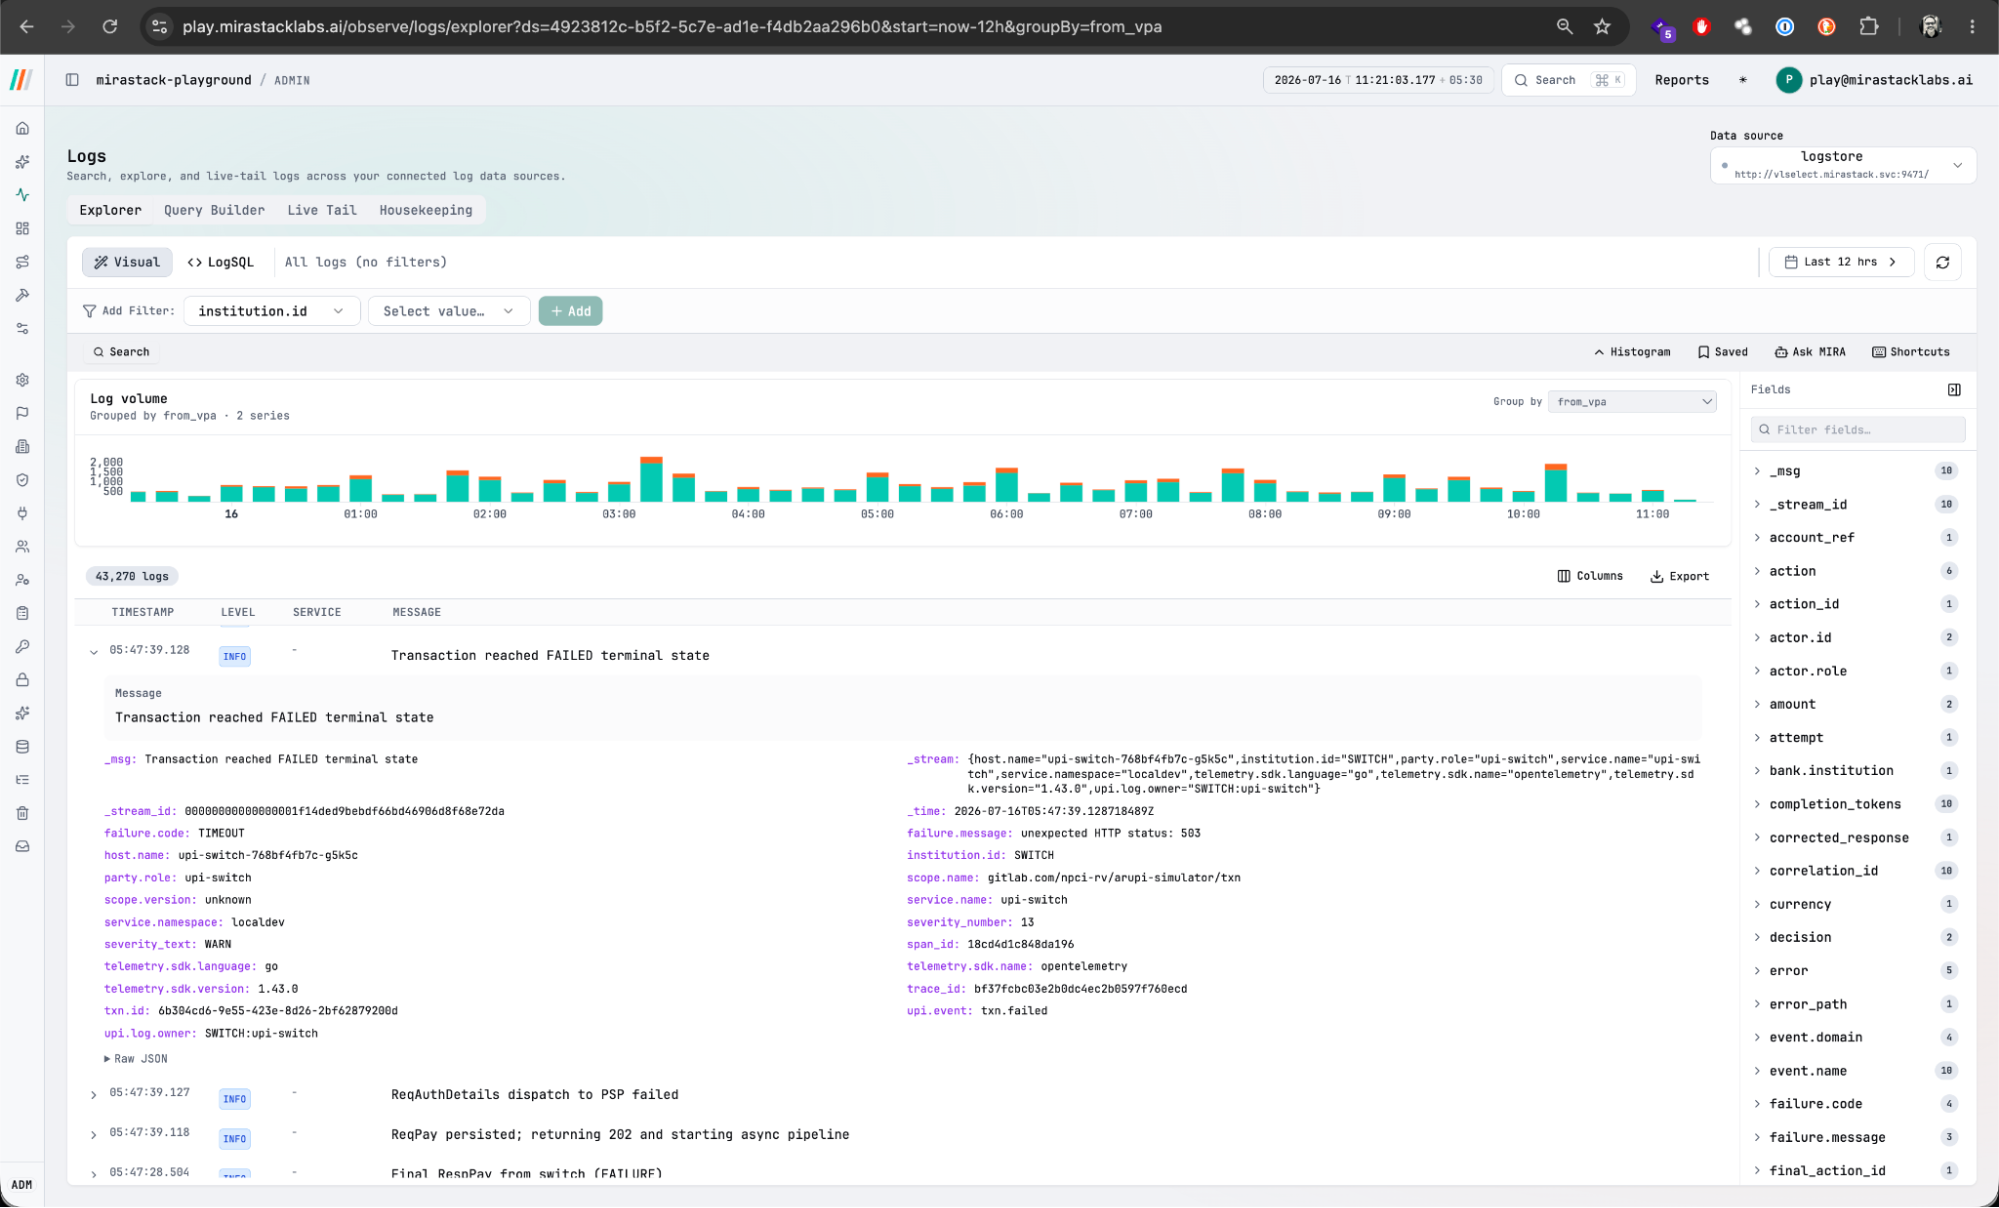Click the activity pulse icon in the sidebar
This screenshot has width=1999, height=1208.
[x=22, y=195]
